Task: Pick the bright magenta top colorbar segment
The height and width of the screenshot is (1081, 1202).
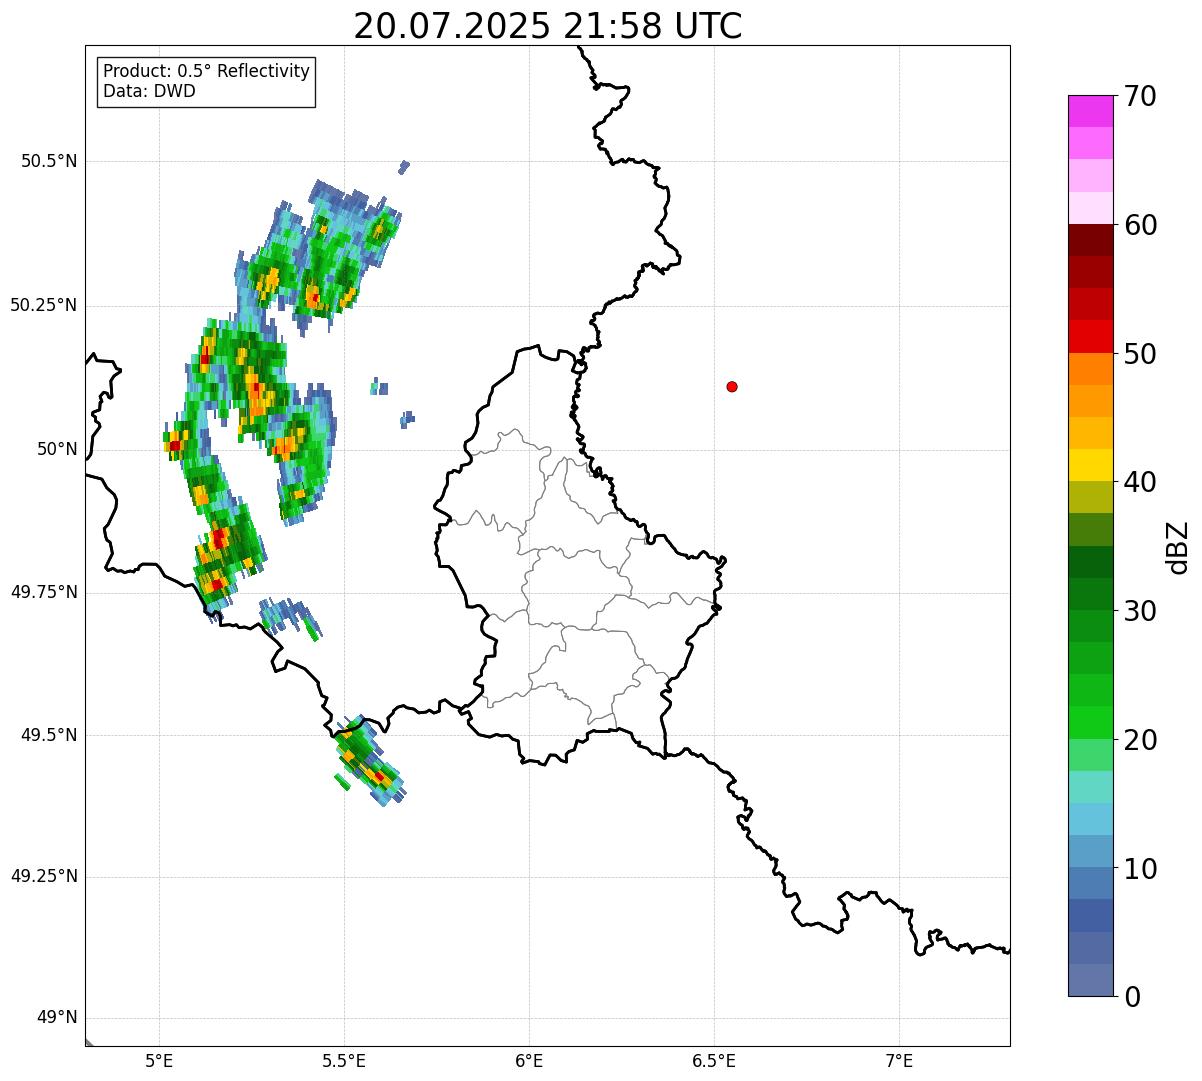Action: click(1091, 111)
